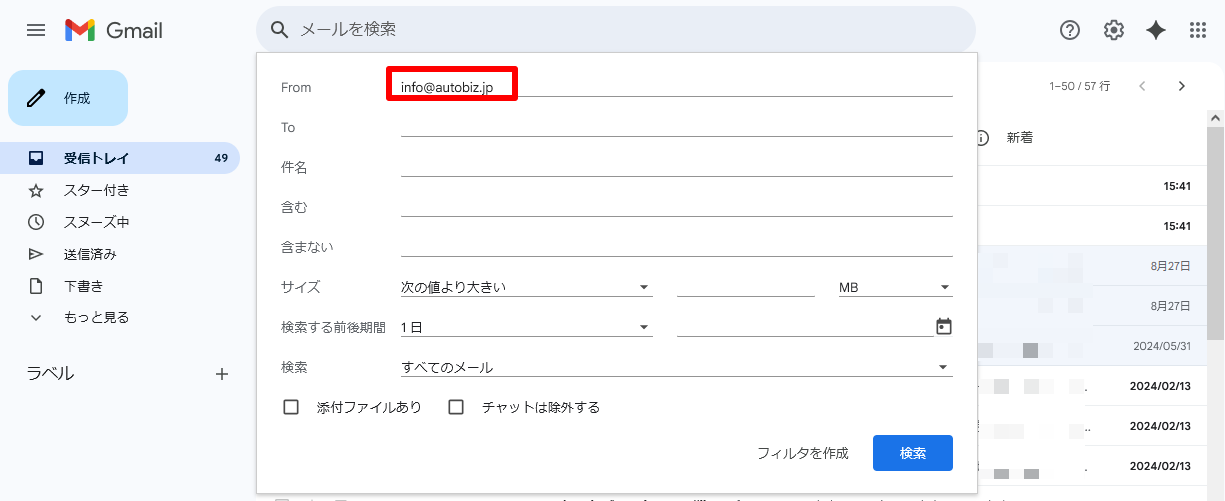Open the 1日 date range dropdown
Viewport: 1225px width, 501px height.
tap(526, 327)
